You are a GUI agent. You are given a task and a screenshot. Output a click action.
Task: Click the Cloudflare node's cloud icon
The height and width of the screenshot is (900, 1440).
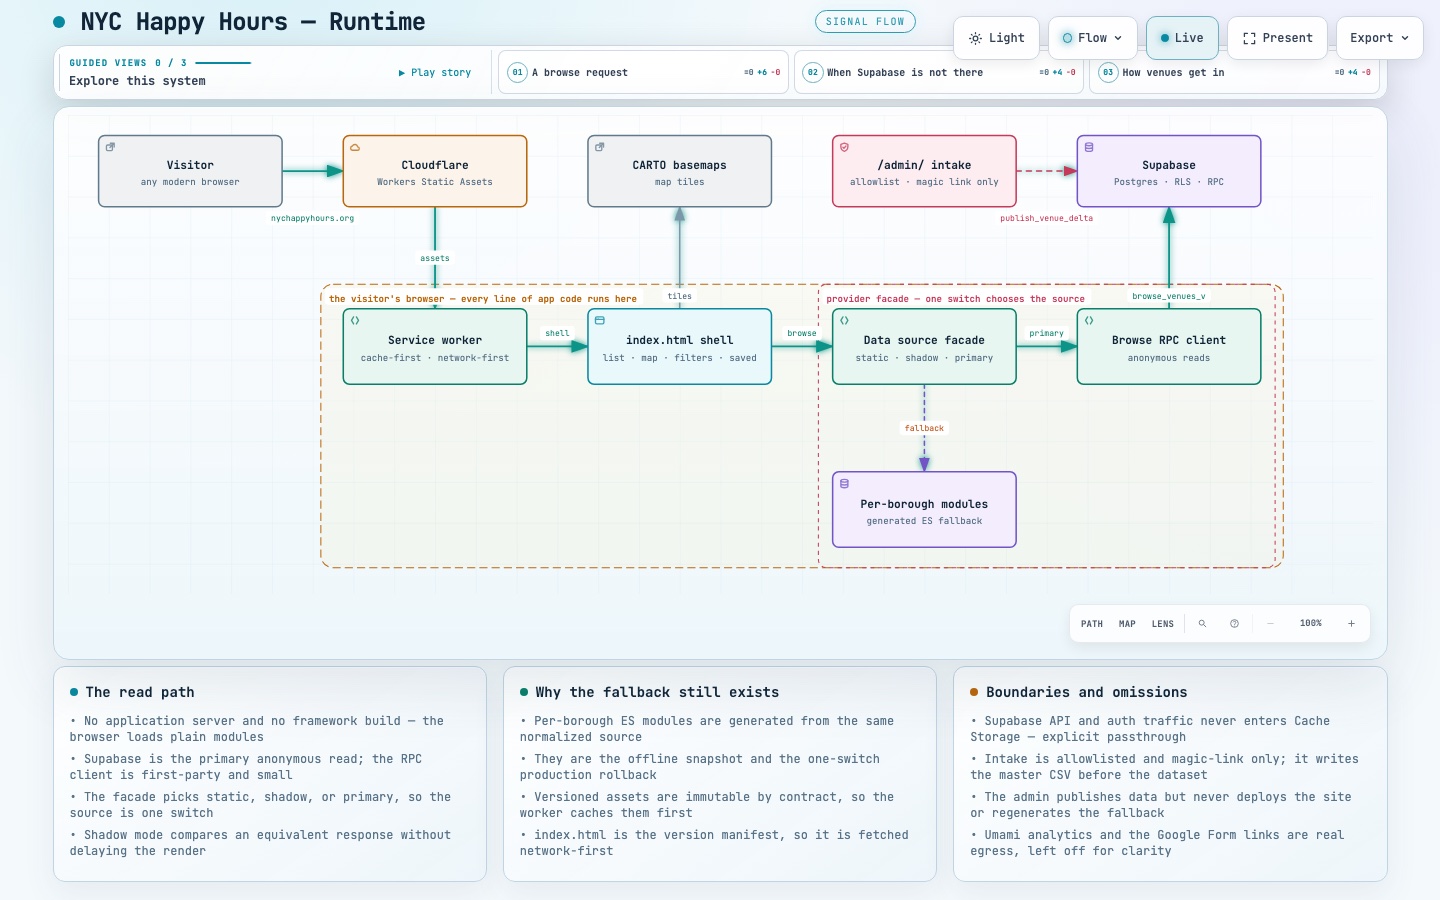(x=355, y=147)
